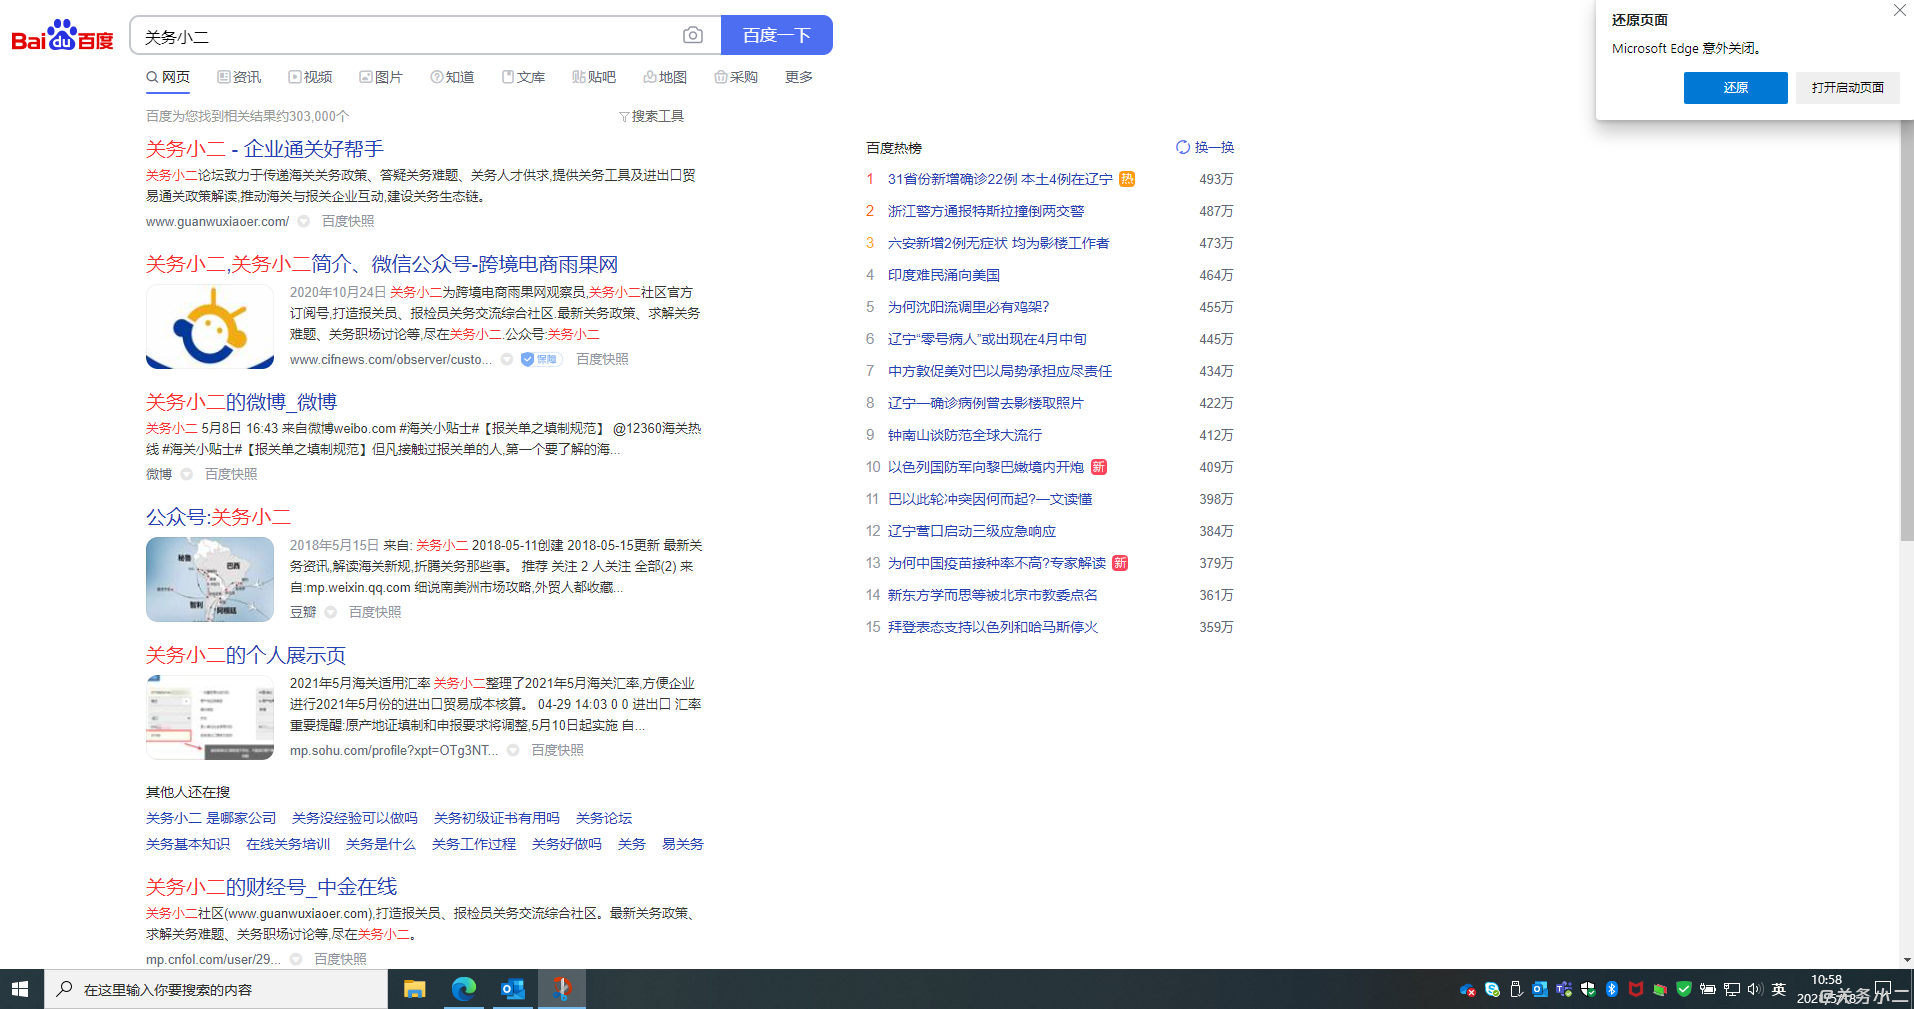1914x1009 pixels.
Task: Click the 百度一下 search button
Action: pyautogui.click(x=777, y=35)
